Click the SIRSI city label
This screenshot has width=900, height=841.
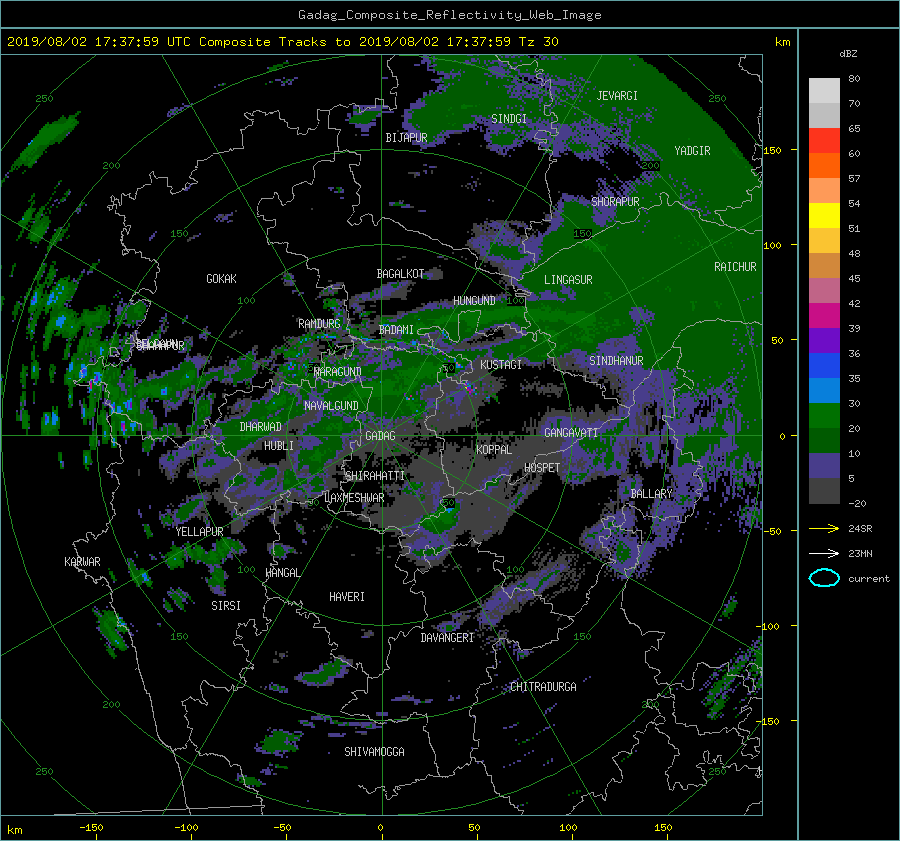coord(226,606)
